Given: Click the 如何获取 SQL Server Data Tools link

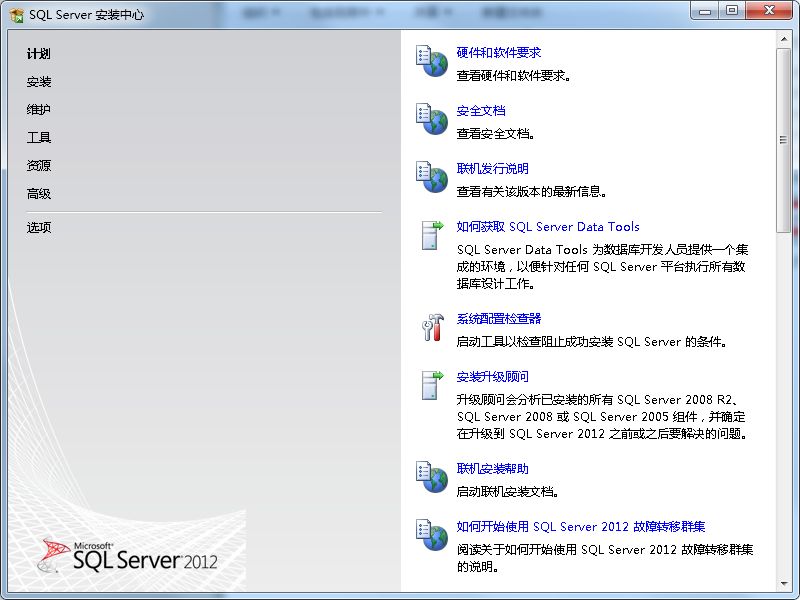Looking at the screenshot, I should tap(548, 227).
